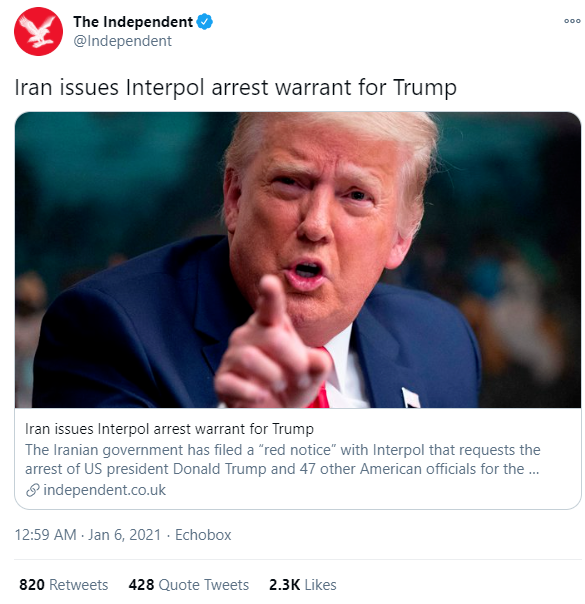585x604 pixels.
Task: View the 428 Quote Tweets list
Action: point(189,585)
